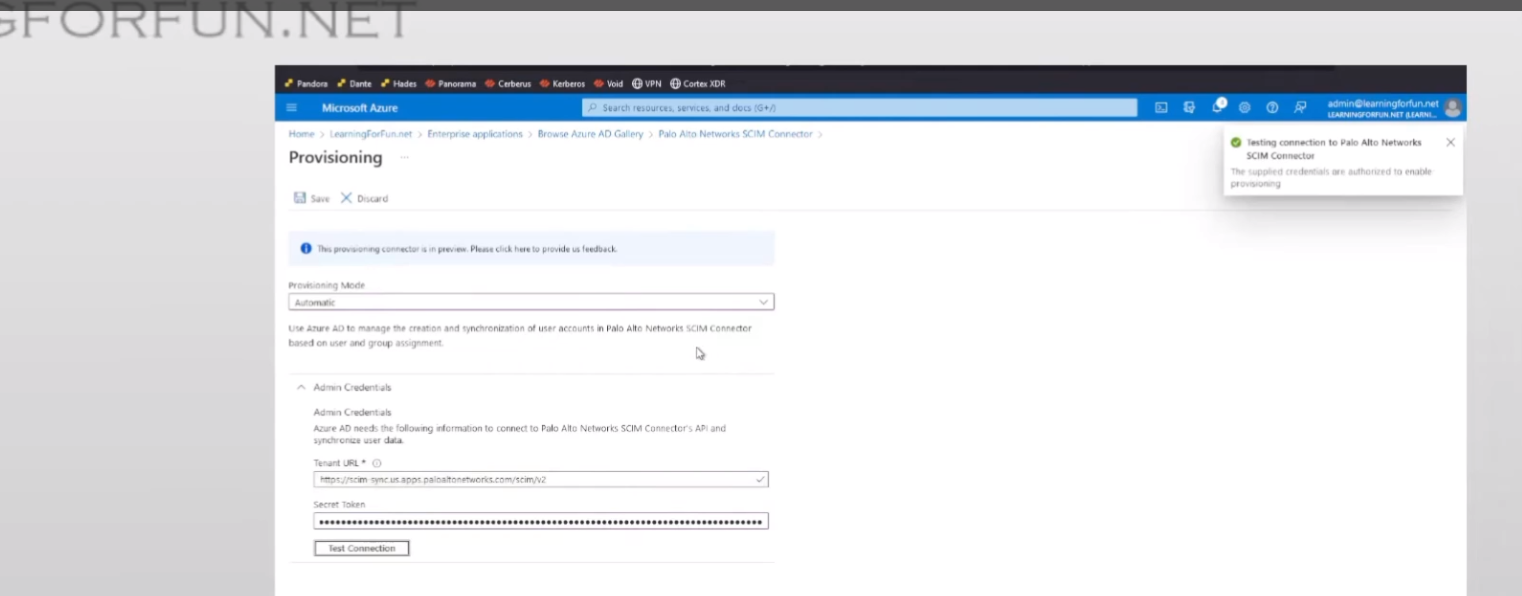Open the Provisioning Mode dropdown
The width and height of the screenshot is (1522, 596).
coord(531,302)
